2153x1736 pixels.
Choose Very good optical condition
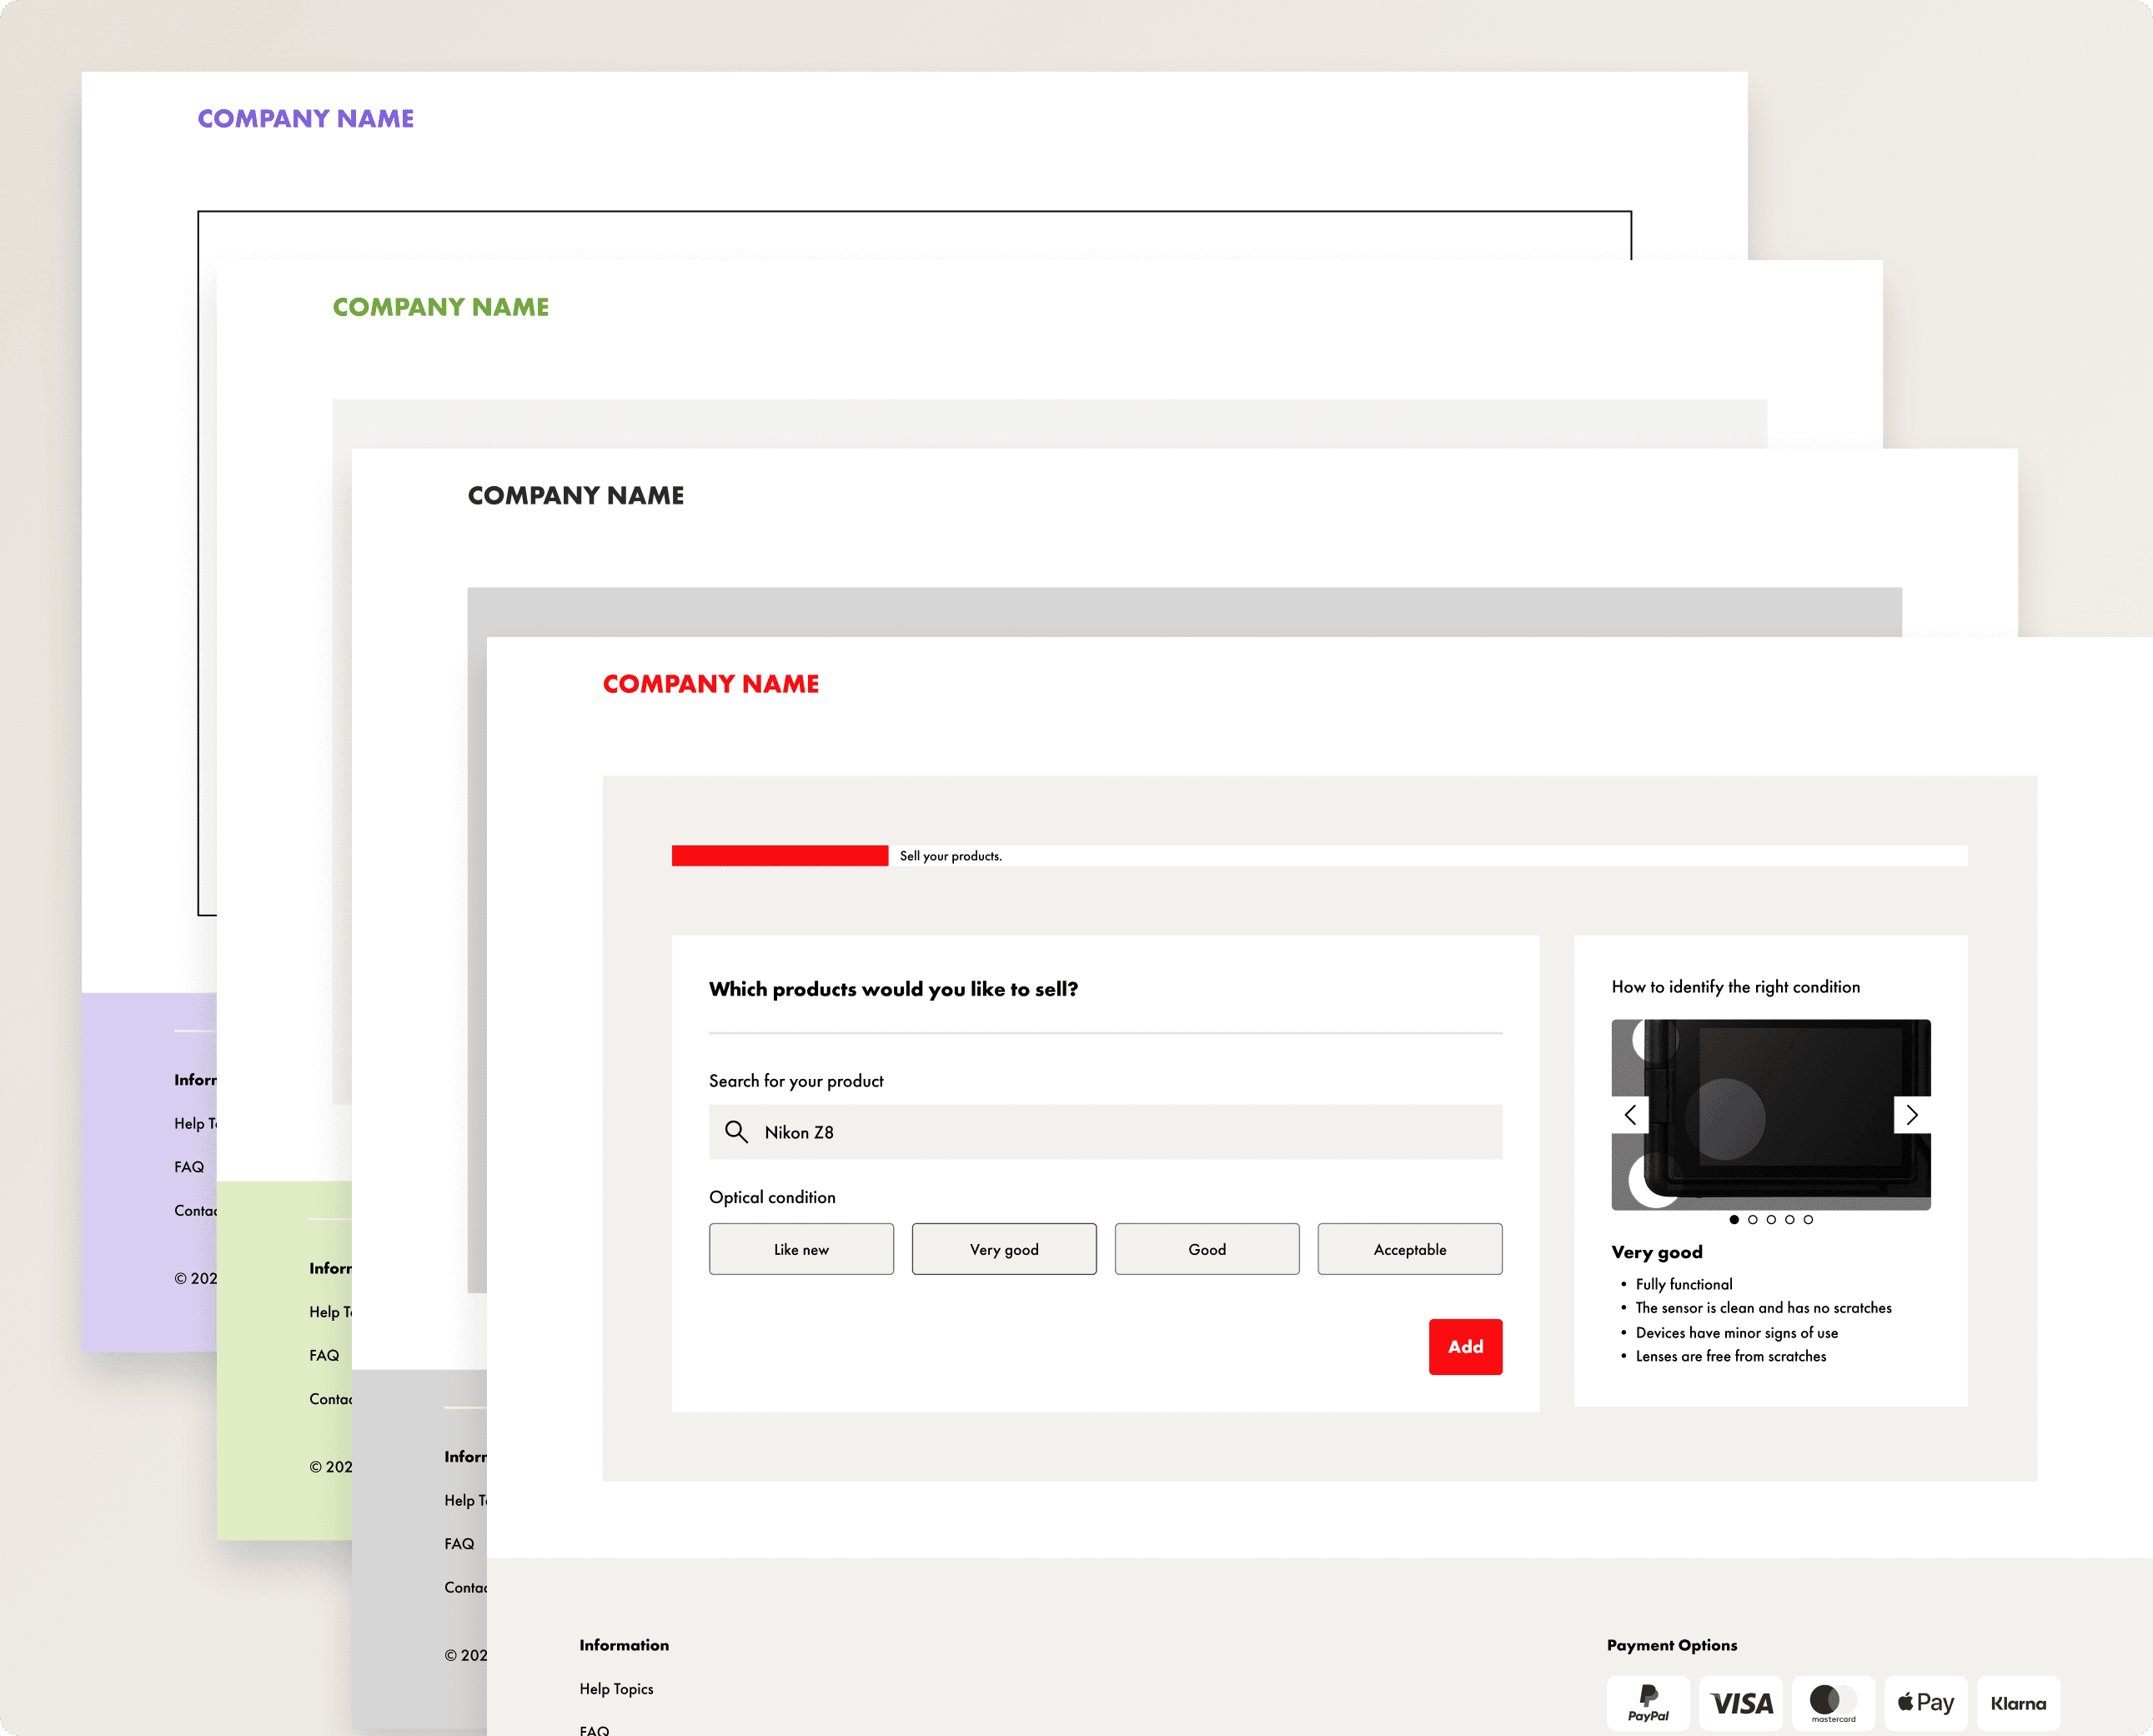coord(1004,1249)
